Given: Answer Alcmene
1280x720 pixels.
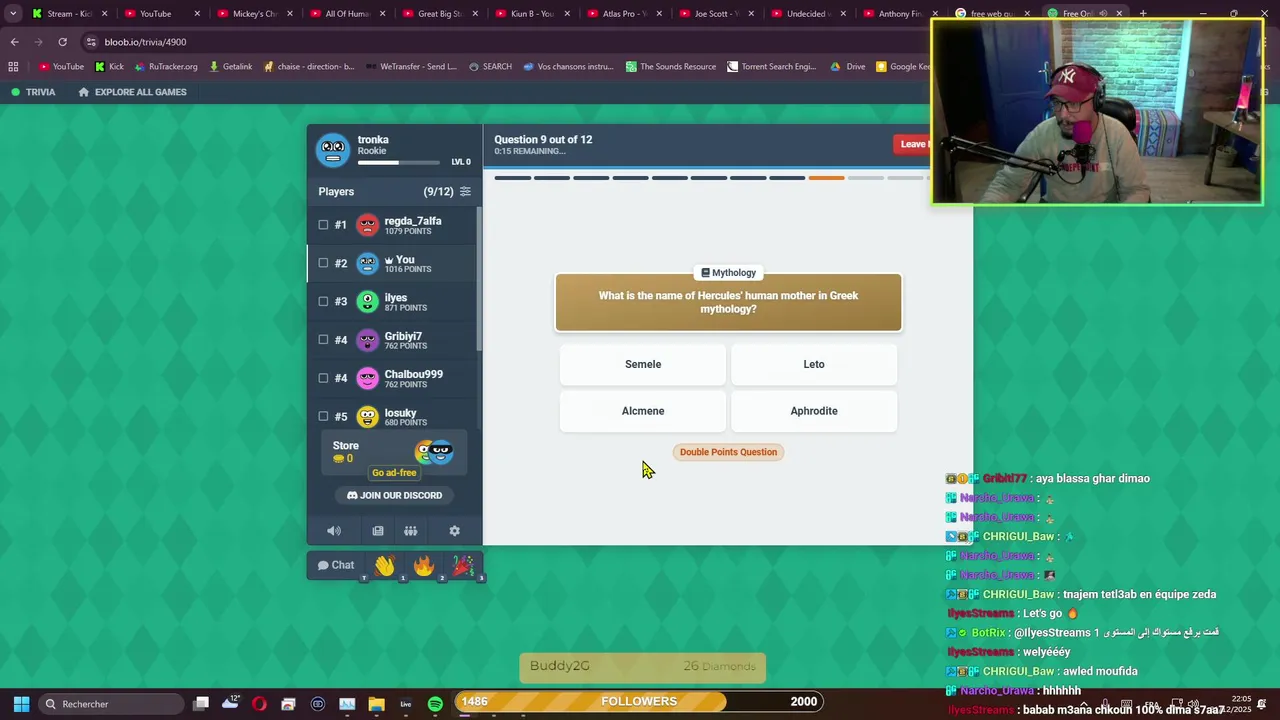Looking at the screenshot, I should [x=643, y=411].
